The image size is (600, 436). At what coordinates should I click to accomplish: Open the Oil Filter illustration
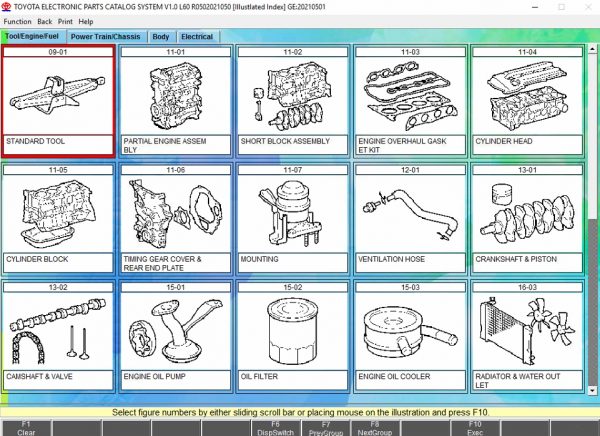click(x=293, y=331)
